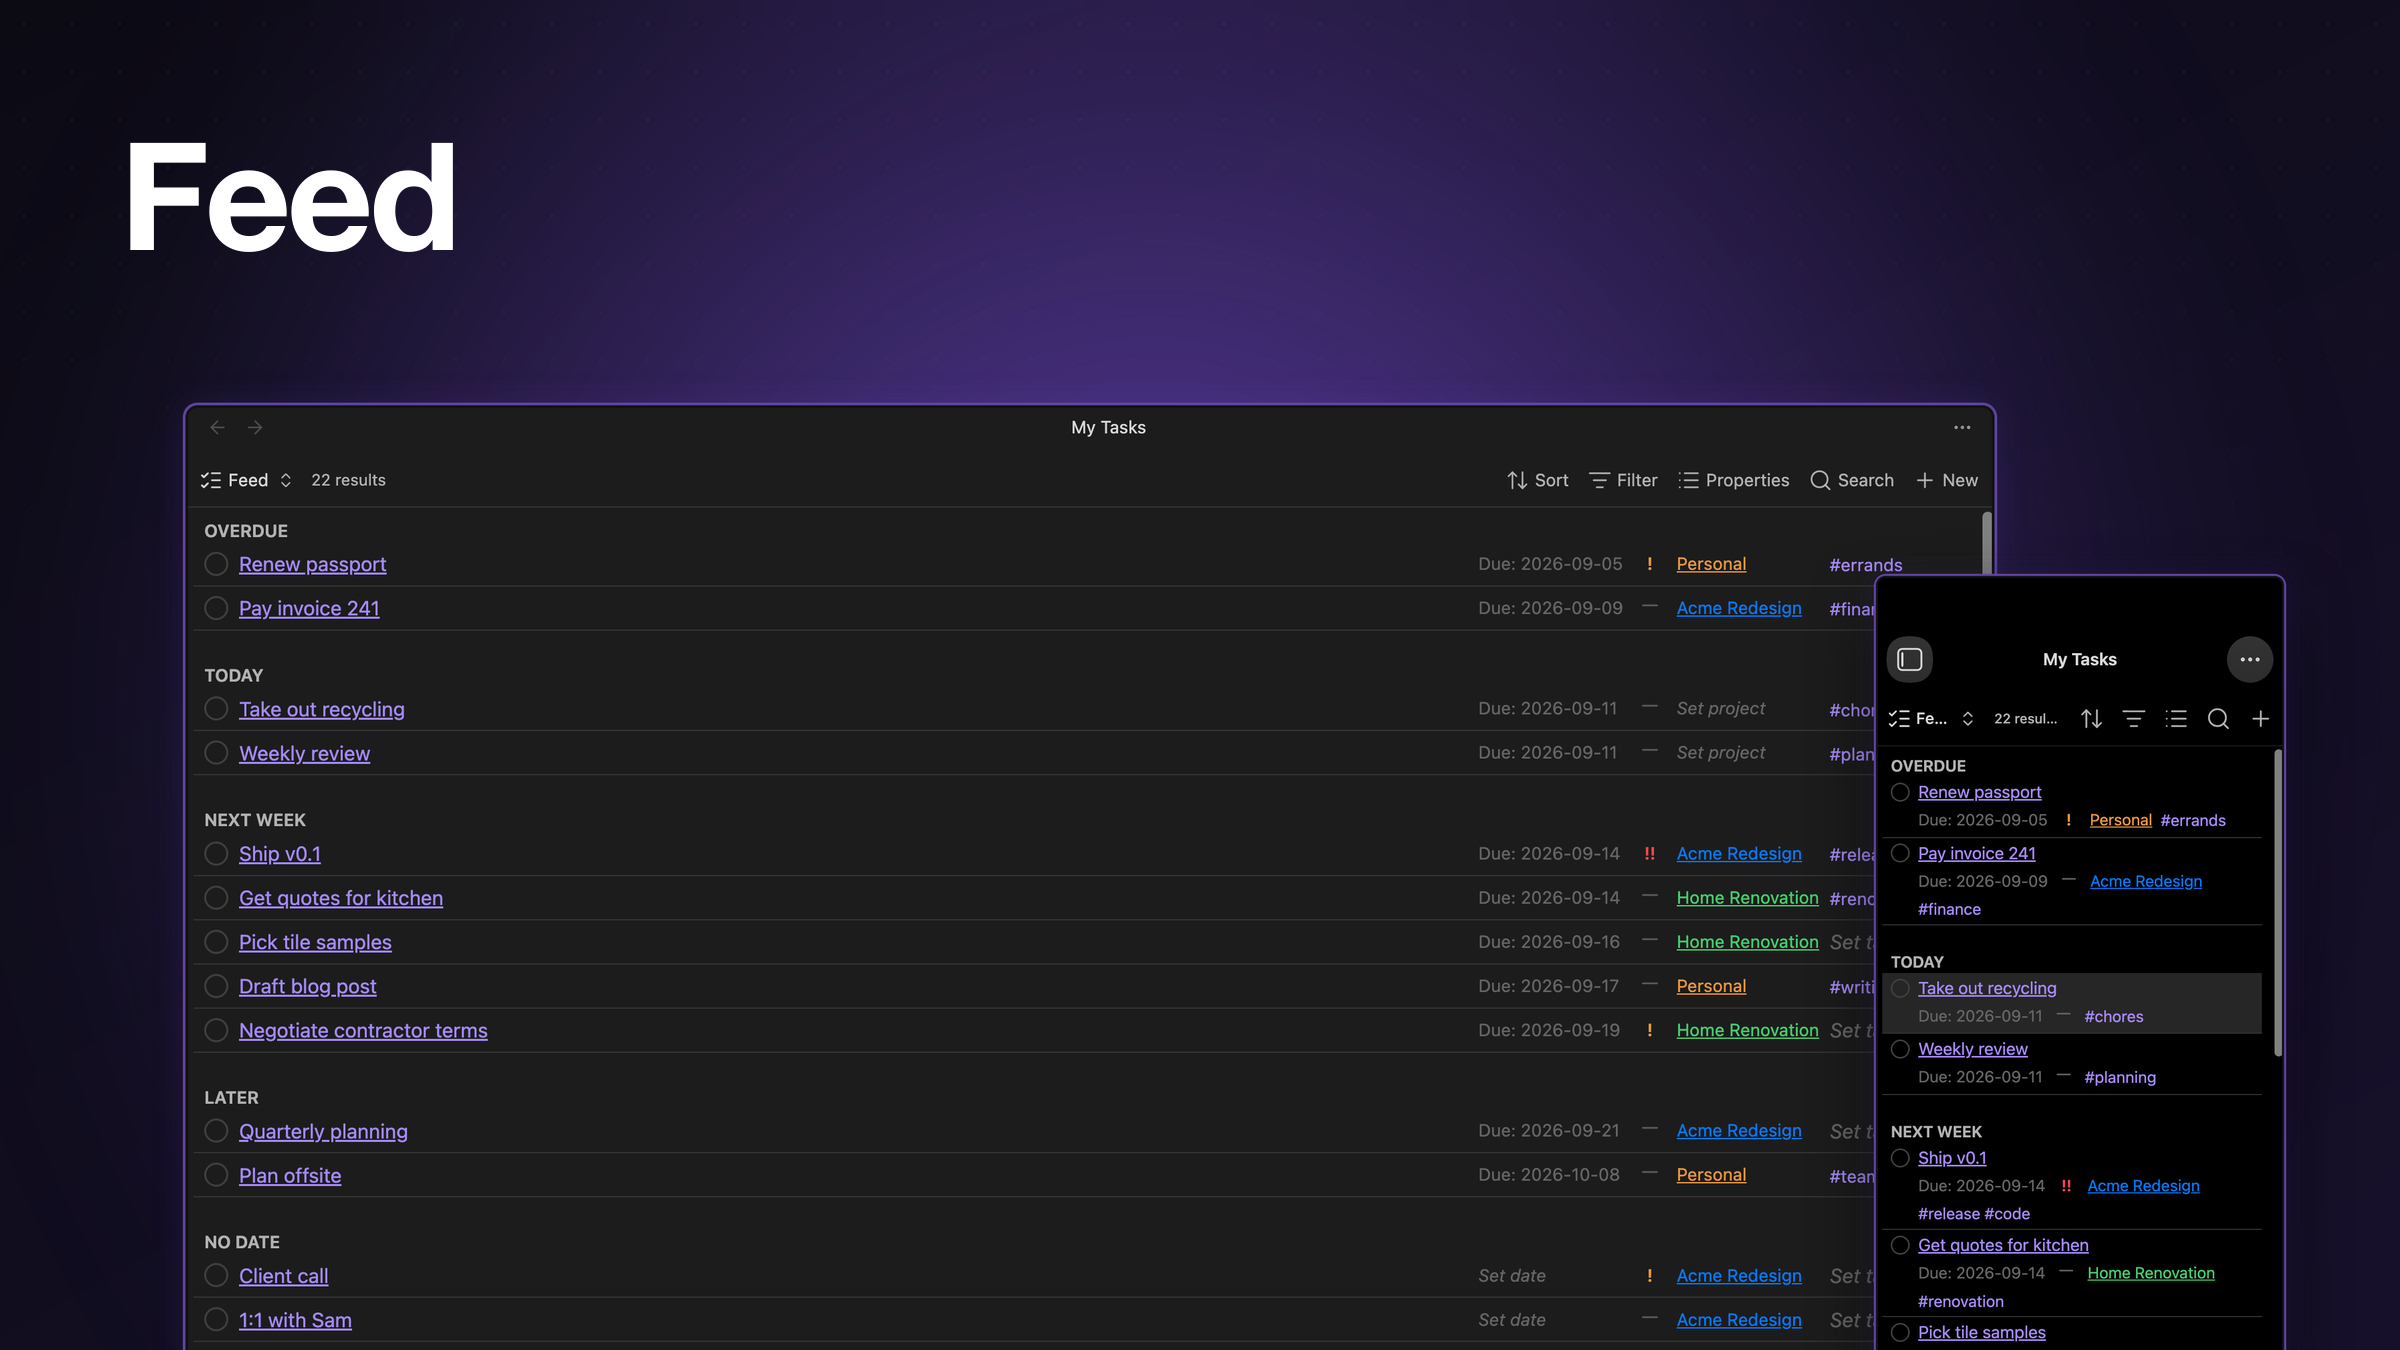This screenshot has height=1350, width=2400.
Task: Tap the magnifier search icon in the mobile panel
Action: tap(2218, 718)
